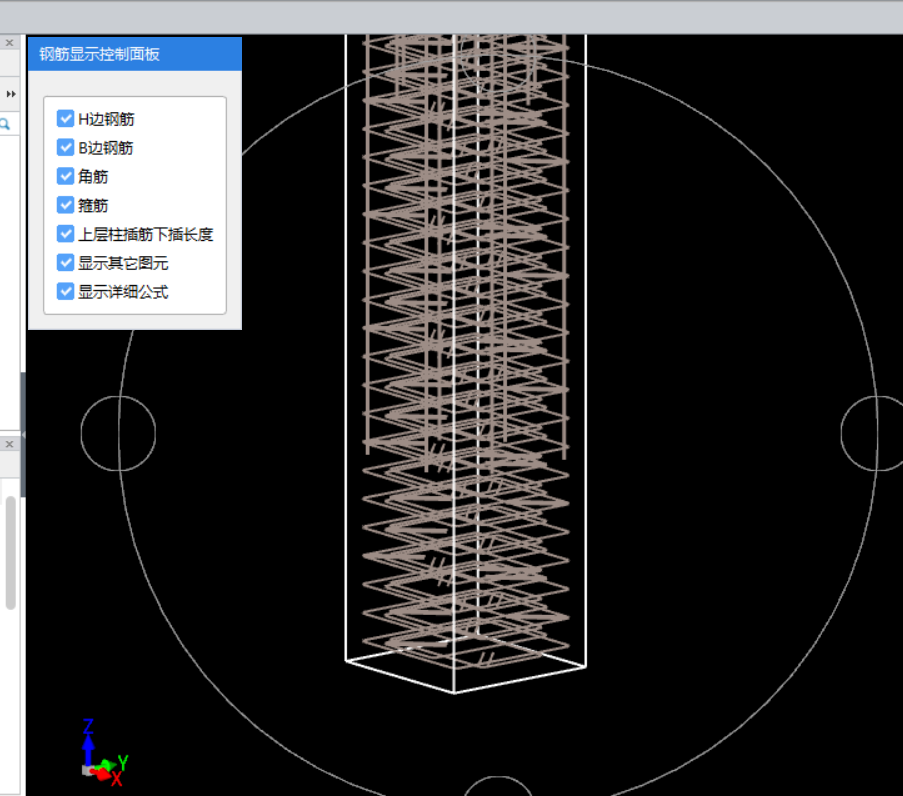Turn off 显示详细公式 checkbox
903x796 pixels.
[x=66, y=291]
